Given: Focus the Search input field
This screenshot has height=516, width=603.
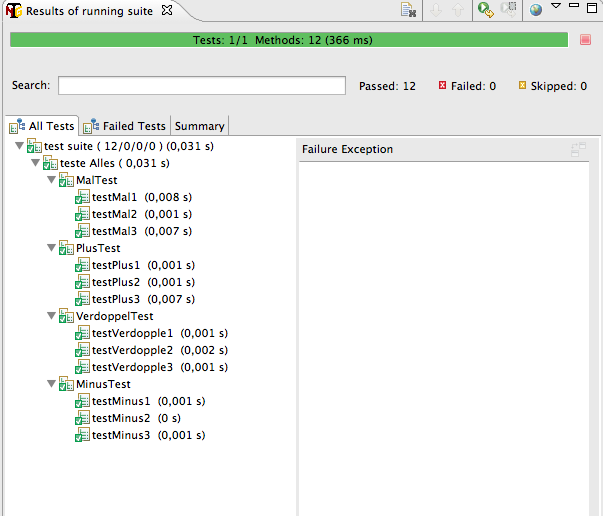Looking at the screenshot, I should pos(202,85).
